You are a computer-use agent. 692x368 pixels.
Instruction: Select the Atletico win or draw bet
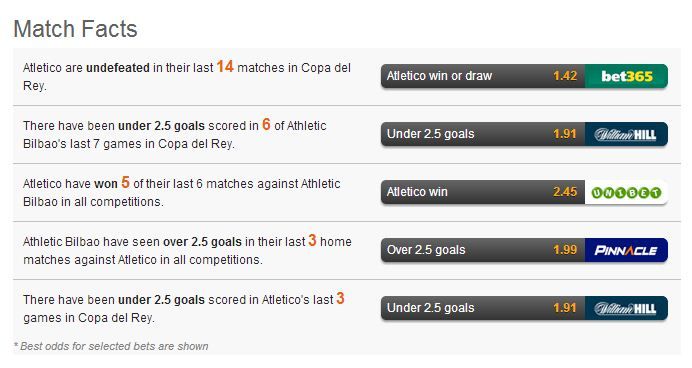tap(483, 76)
